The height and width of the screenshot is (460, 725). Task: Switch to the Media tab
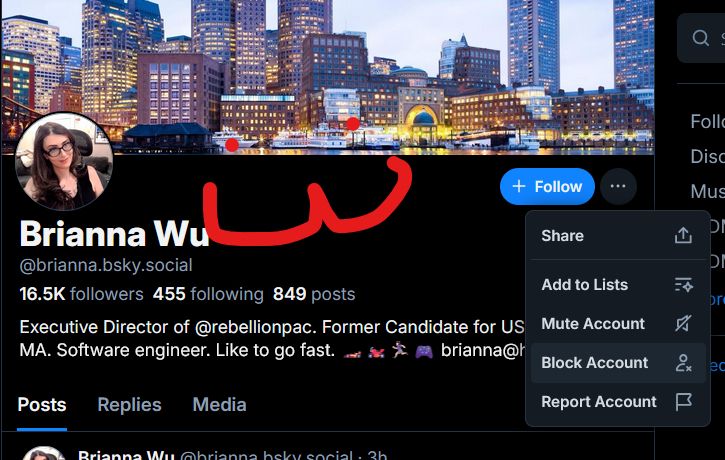219,405
